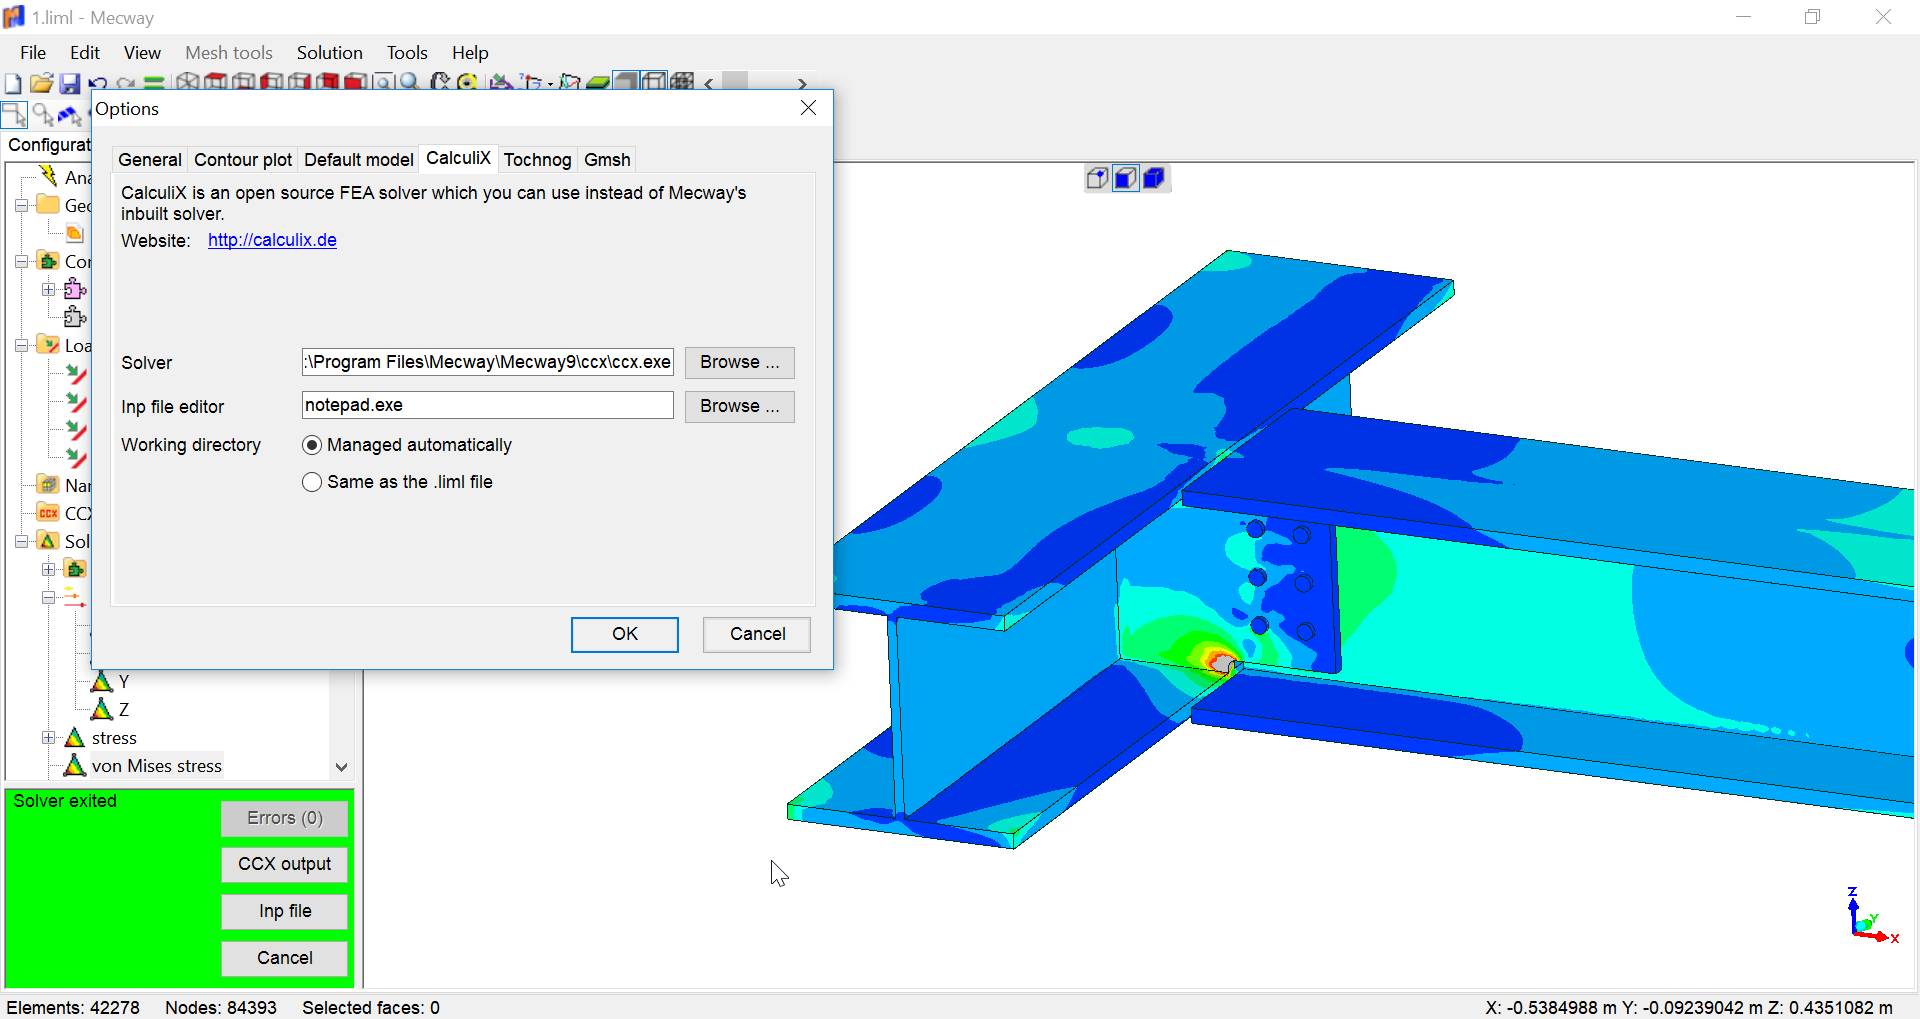Browse for the Inp file editor
This screenshot has height=1019, width=1920.
[x=740, y=406]
